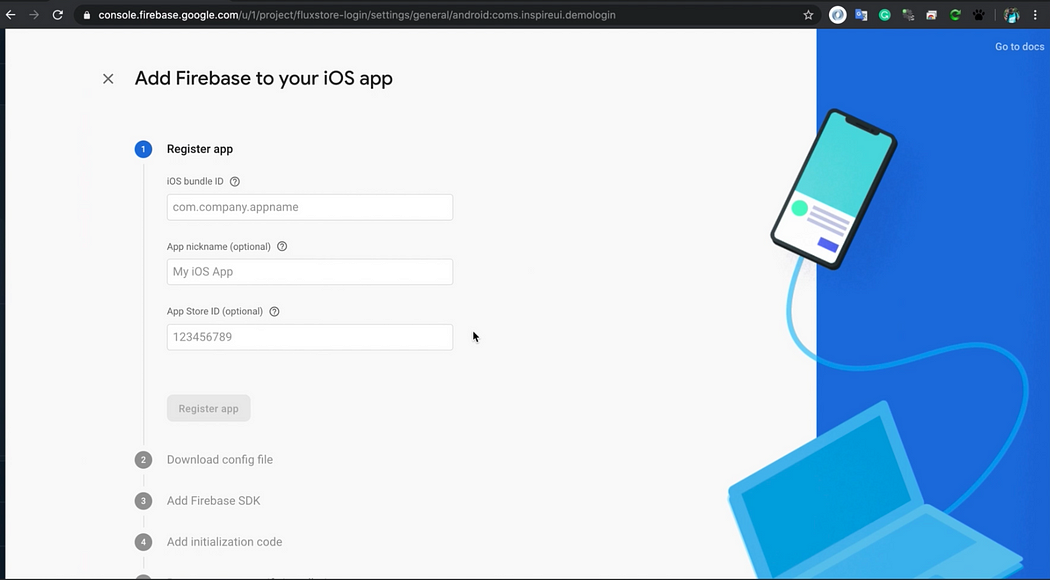Click the App Store ID help icon
The width and height of the screenshot is (1050, 580).
pos(275,311)
